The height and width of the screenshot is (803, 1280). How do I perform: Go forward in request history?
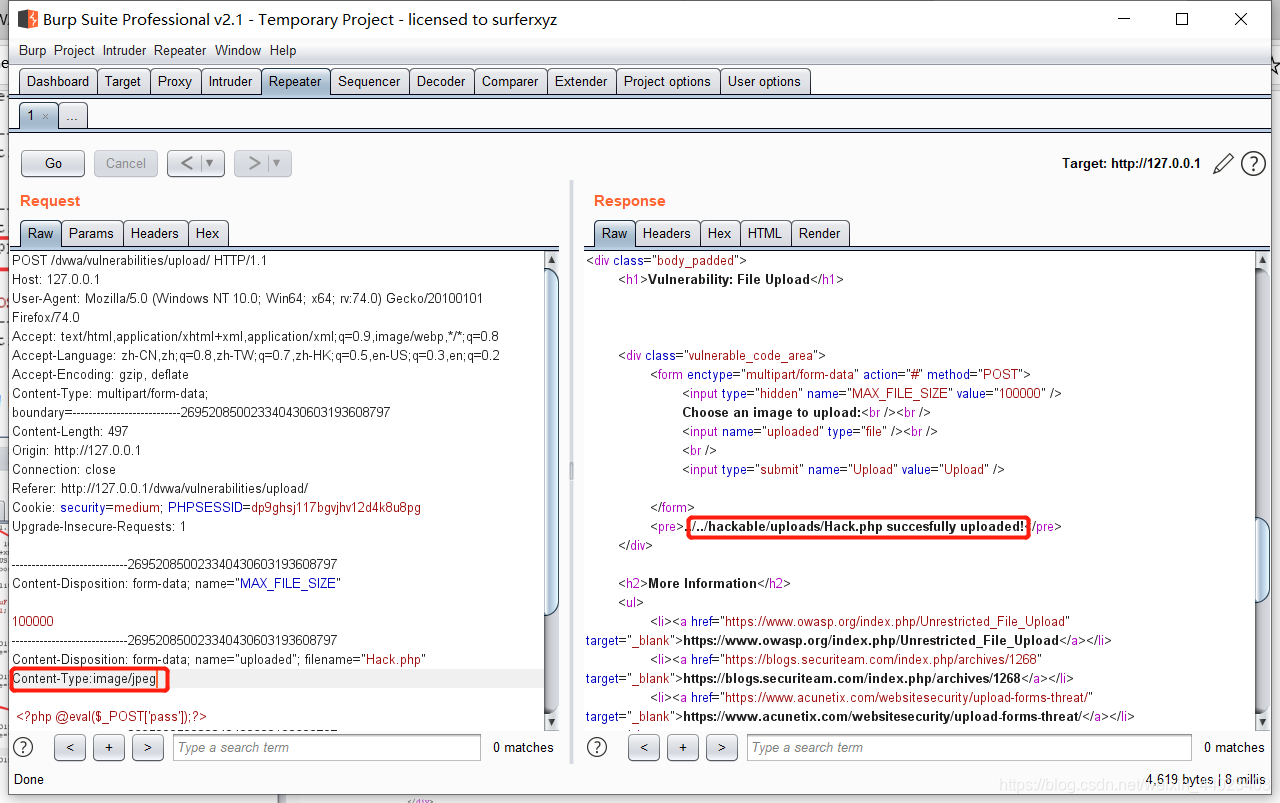(252, 163)
